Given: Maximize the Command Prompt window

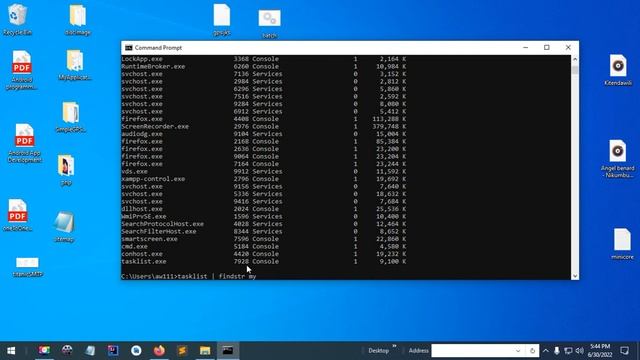Looking at the screenshot, I should pyautogui.click(x=547, y=48).
